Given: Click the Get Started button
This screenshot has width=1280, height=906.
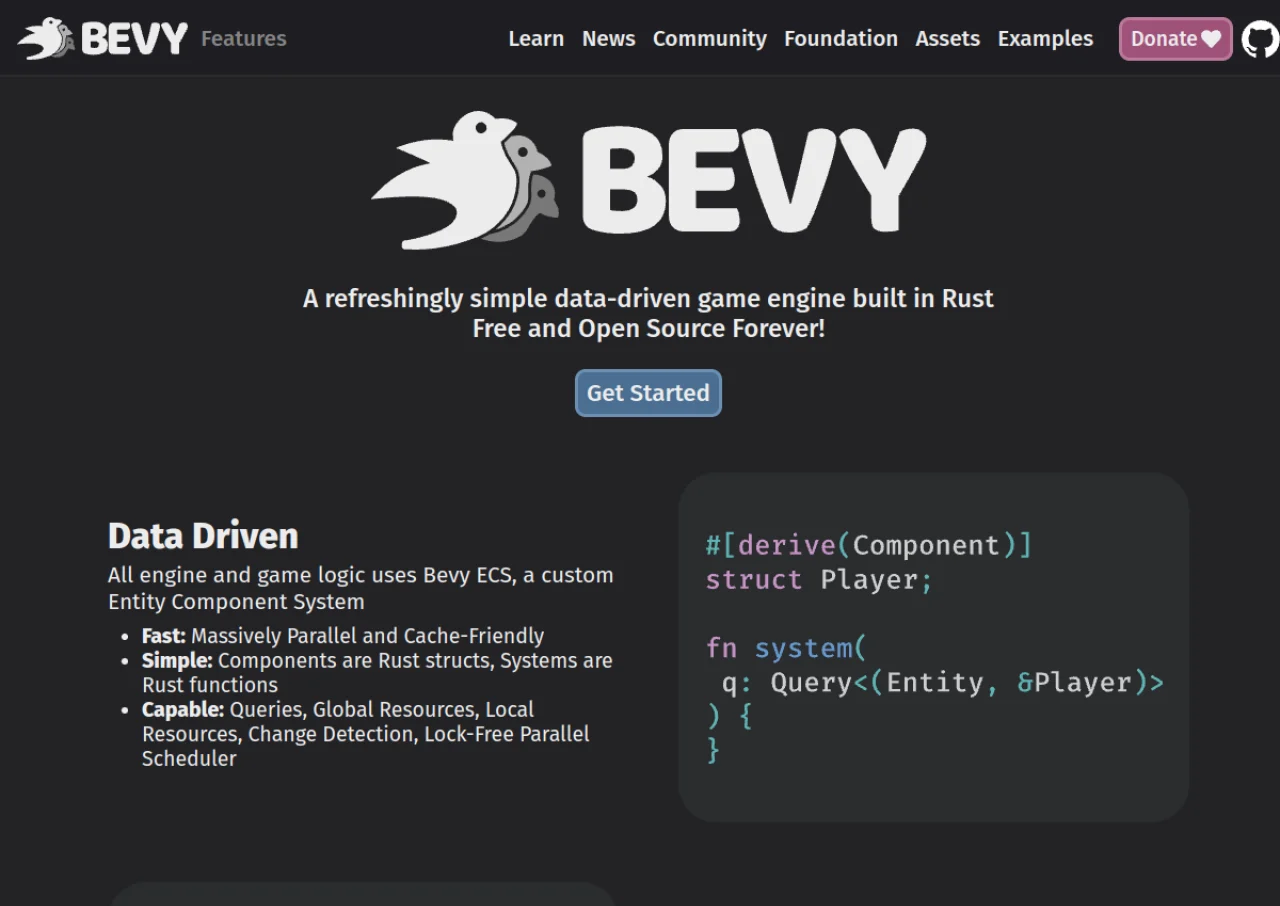Looking at the screenshot, I should tap(648, 393).
